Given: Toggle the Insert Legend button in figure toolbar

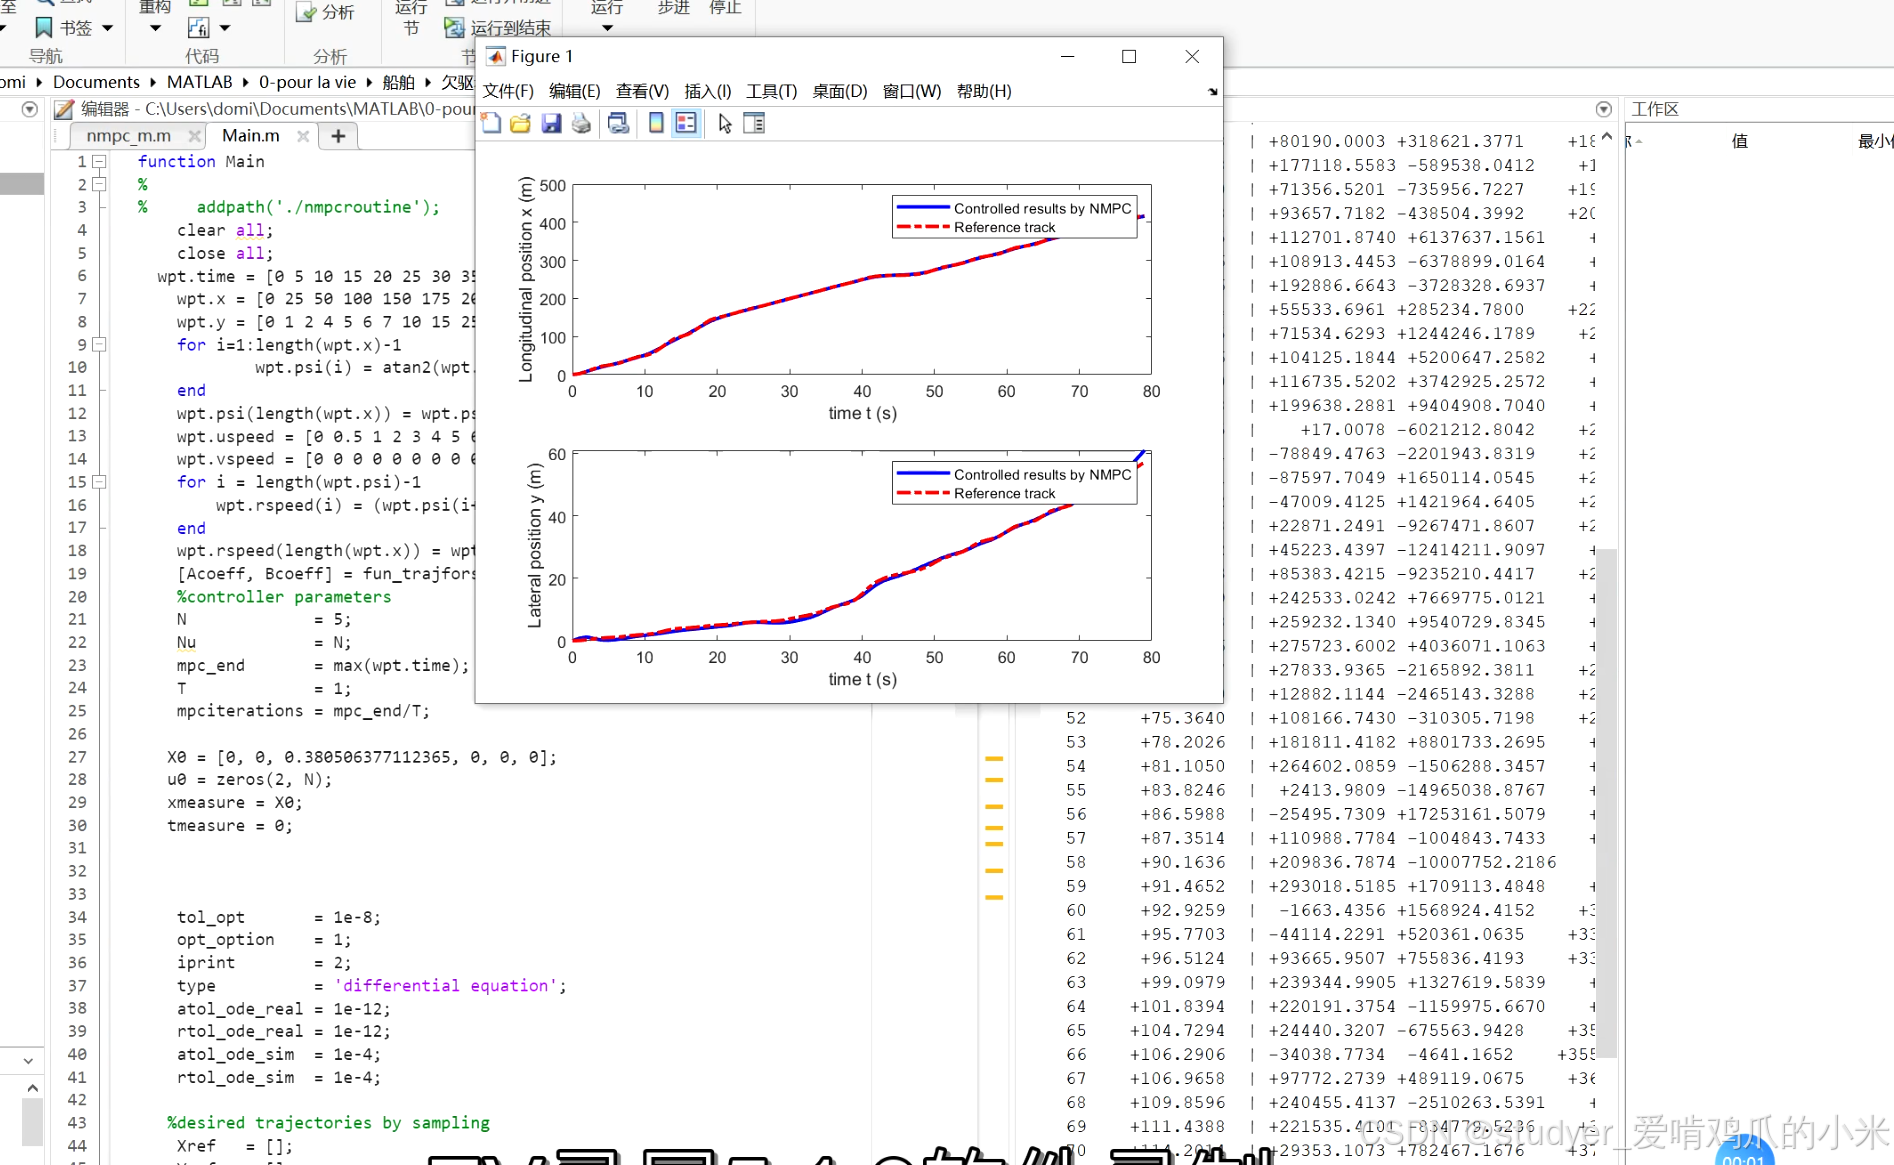Looking at the screenshot, I should 686,123.
